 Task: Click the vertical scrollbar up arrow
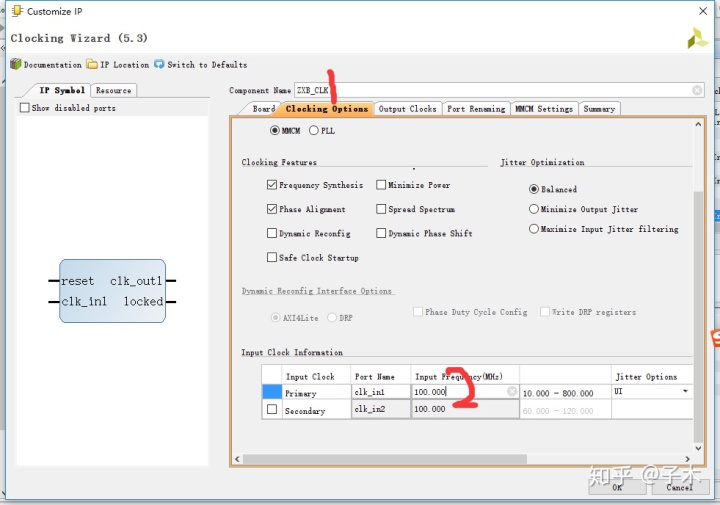(x=698, y=124)
